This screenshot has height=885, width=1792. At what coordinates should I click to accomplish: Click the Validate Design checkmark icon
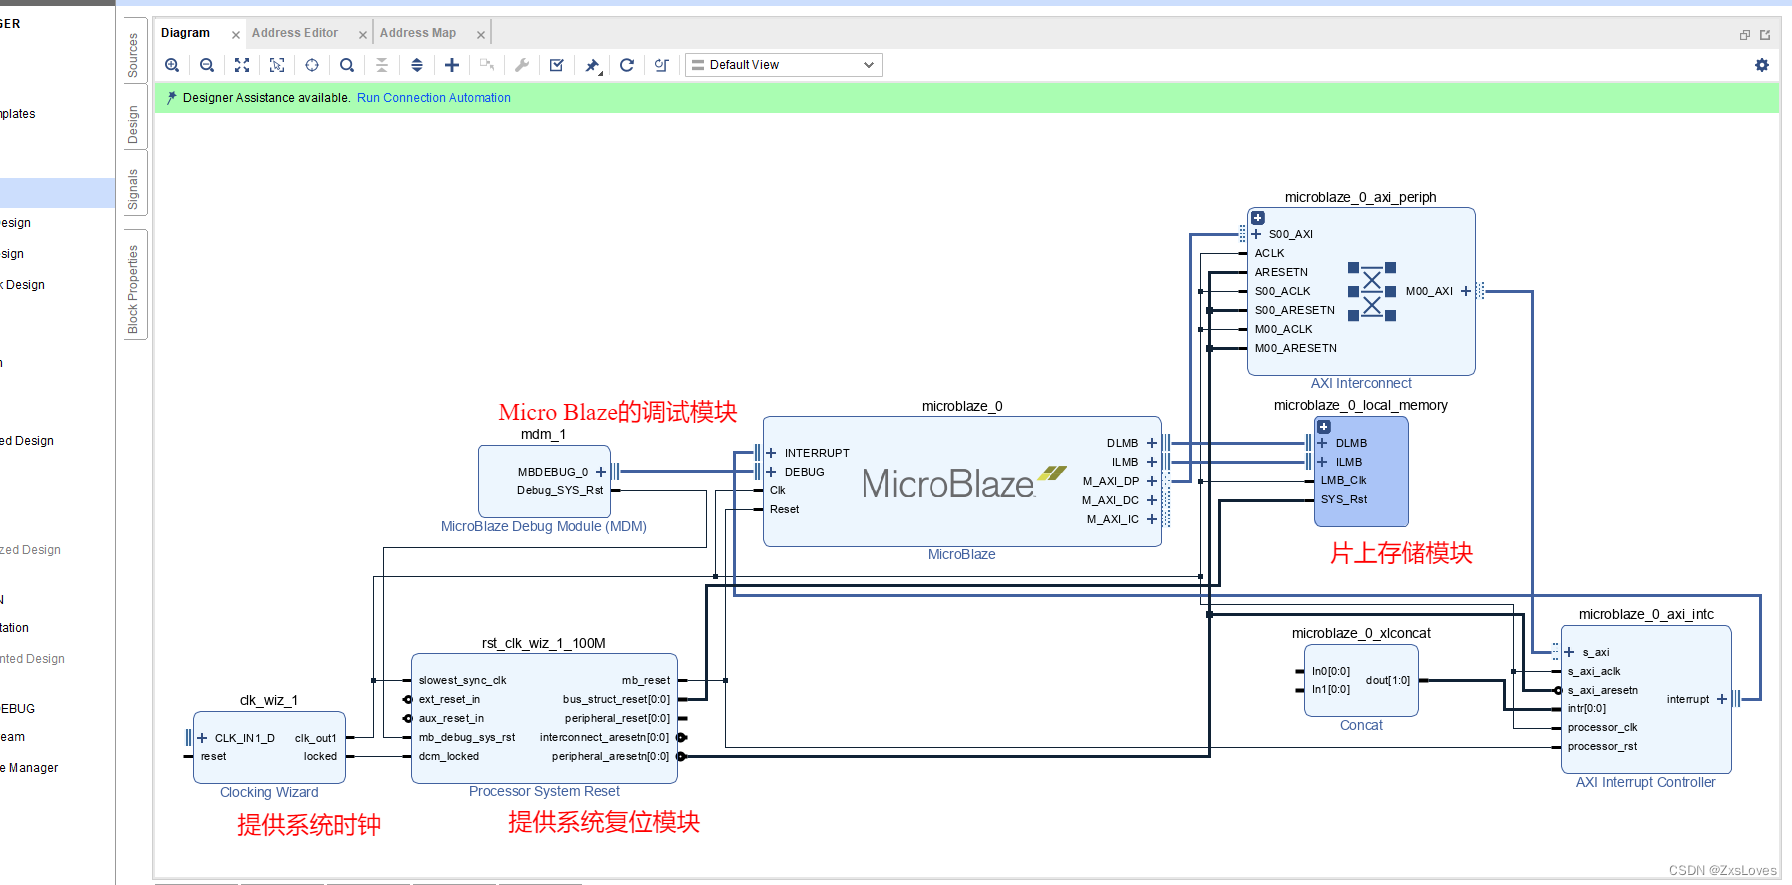(x=557, y=65)
